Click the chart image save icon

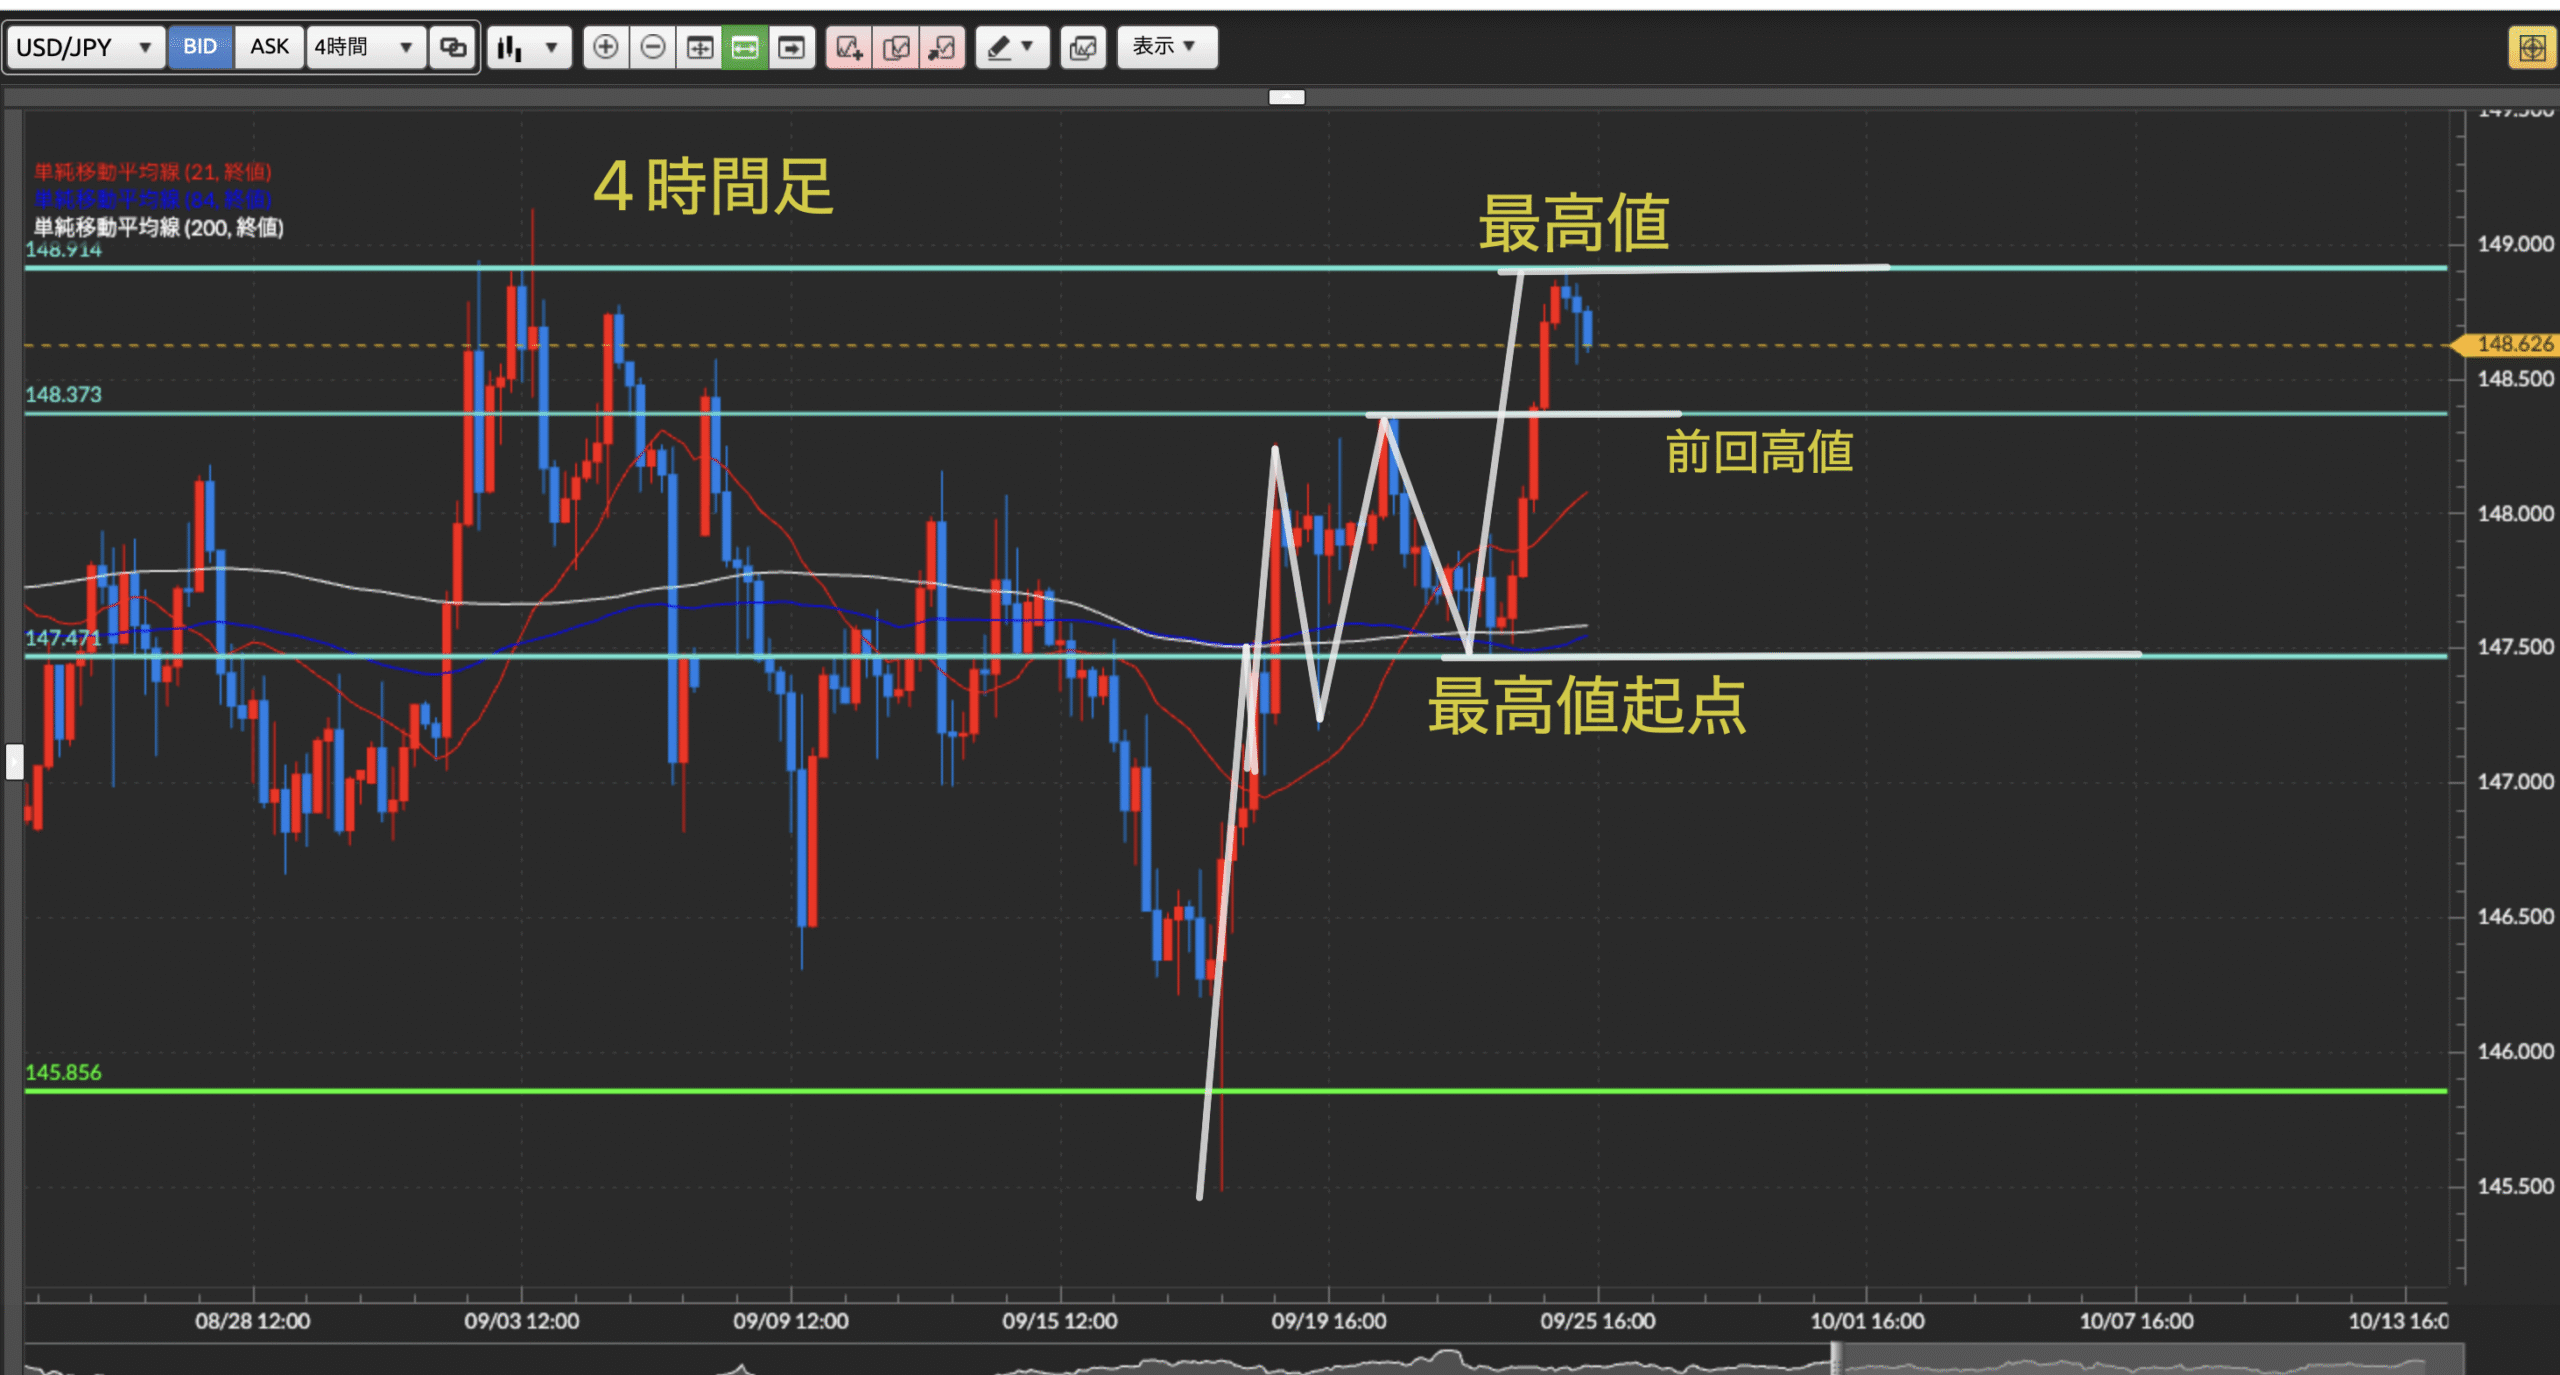tap(1083, 47)
